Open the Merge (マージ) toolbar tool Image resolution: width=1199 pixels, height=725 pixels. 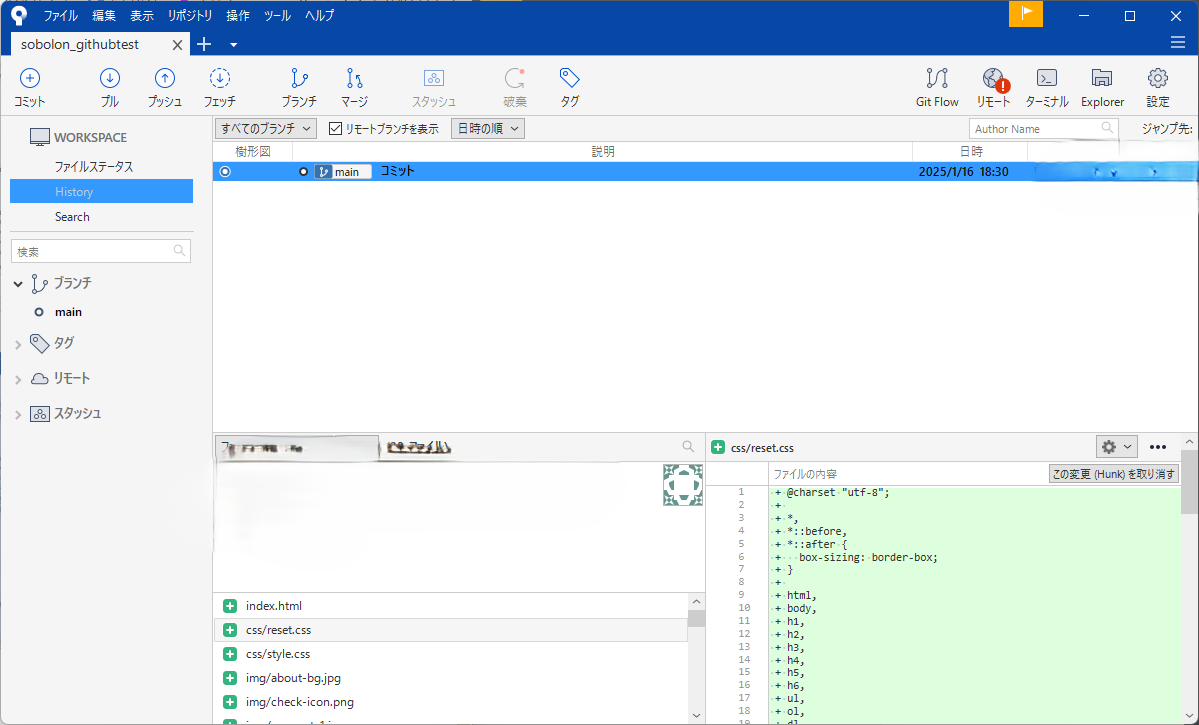coord(354,86)
